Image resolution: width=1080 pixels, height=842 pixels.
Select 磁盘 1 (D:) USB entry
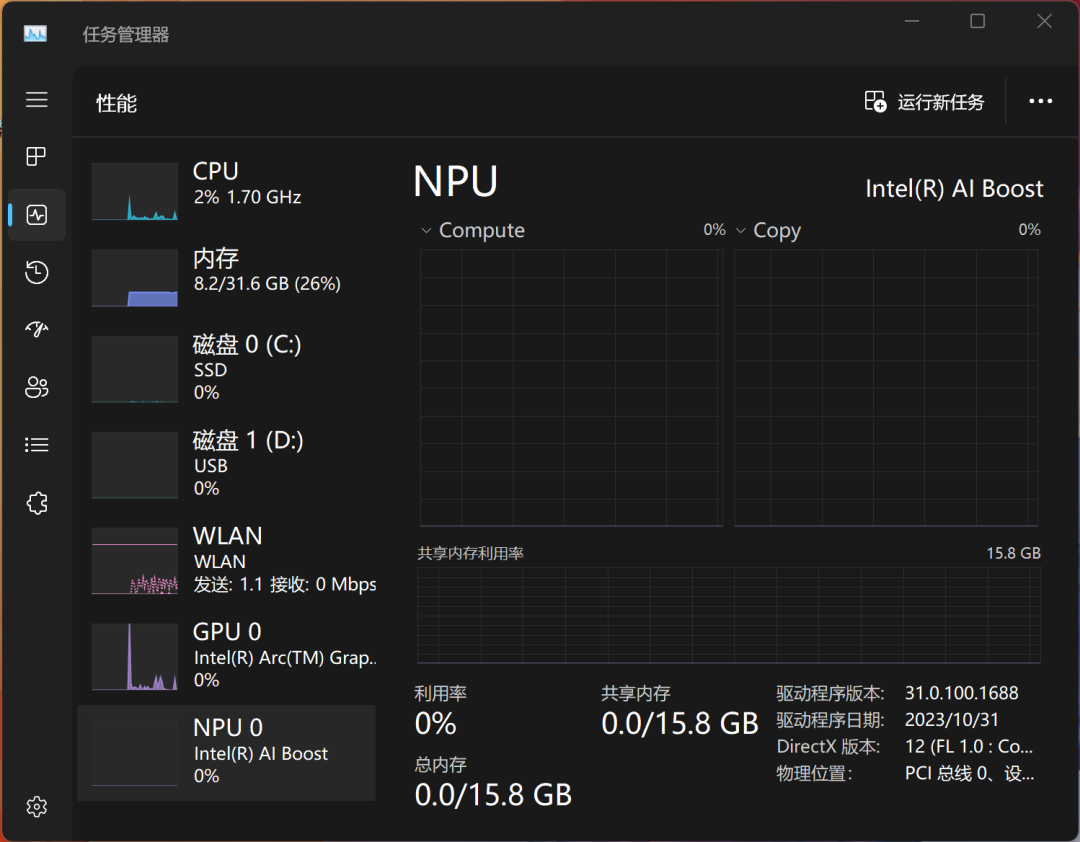tap(227, 464)
